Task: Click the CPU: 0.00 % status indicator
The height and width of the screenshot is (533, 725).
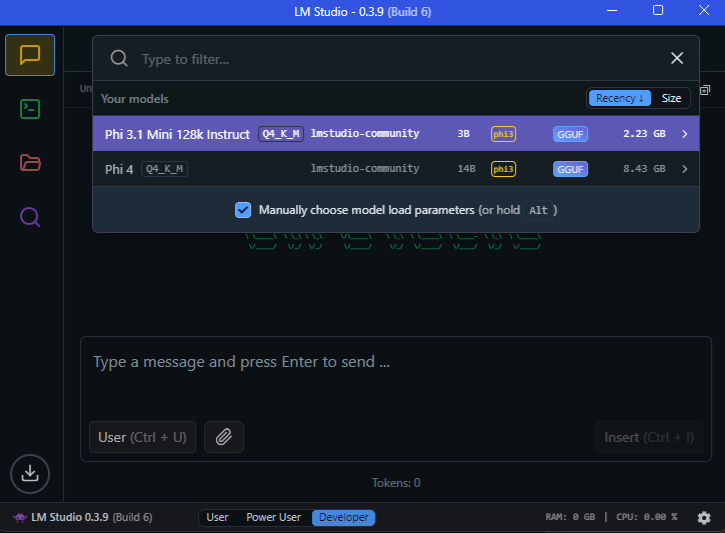Action: click(646, 517)
